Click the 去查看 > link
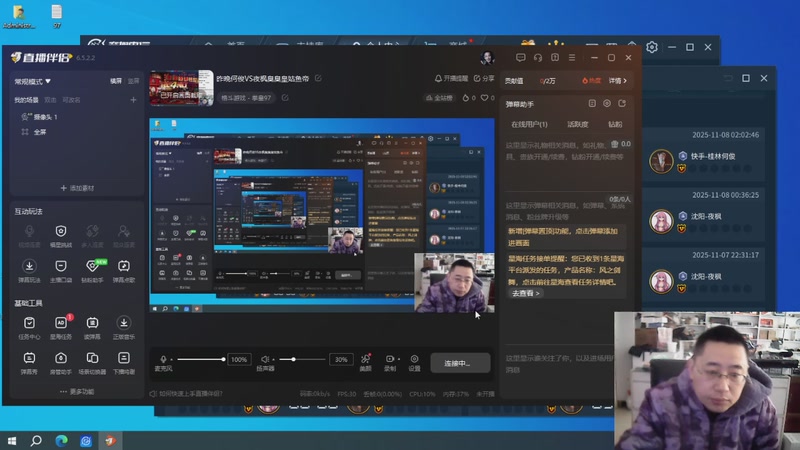Screen dimensions: 800x450 click(x=526, y=293)
